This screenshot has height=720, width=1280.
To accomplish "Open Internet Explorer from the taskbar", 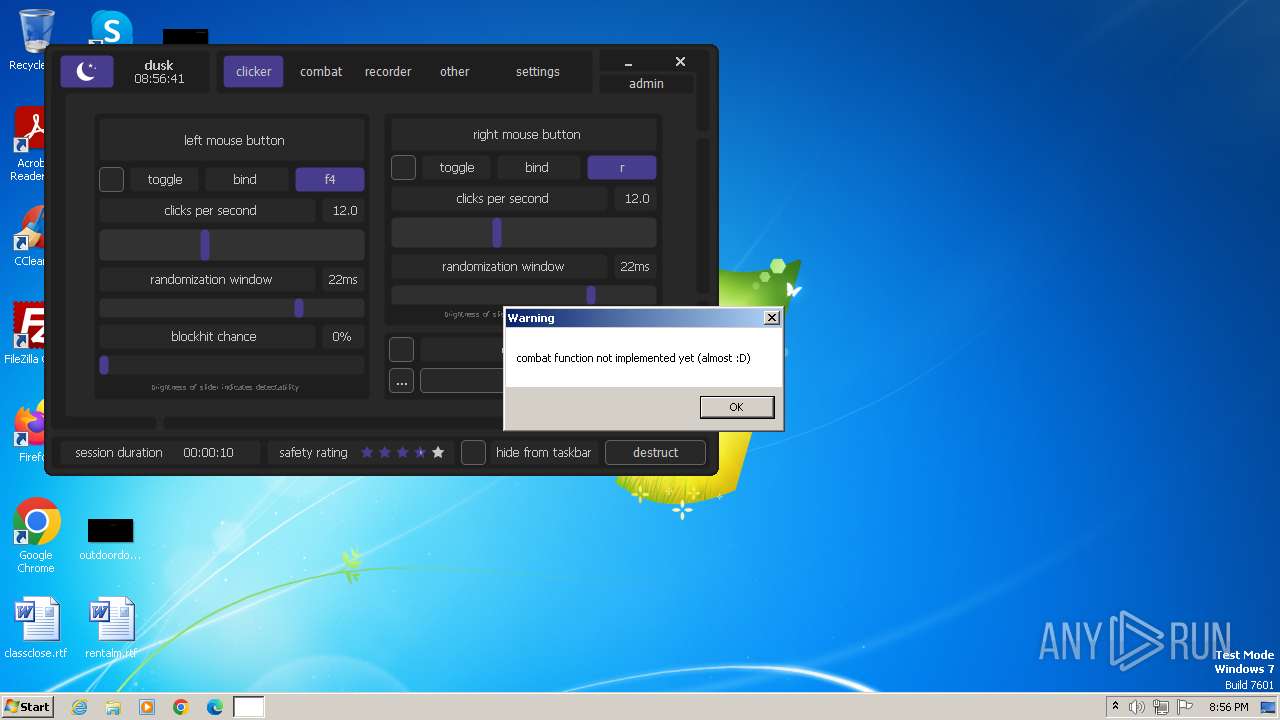I will pyautogui.click(x=80, y=707).
